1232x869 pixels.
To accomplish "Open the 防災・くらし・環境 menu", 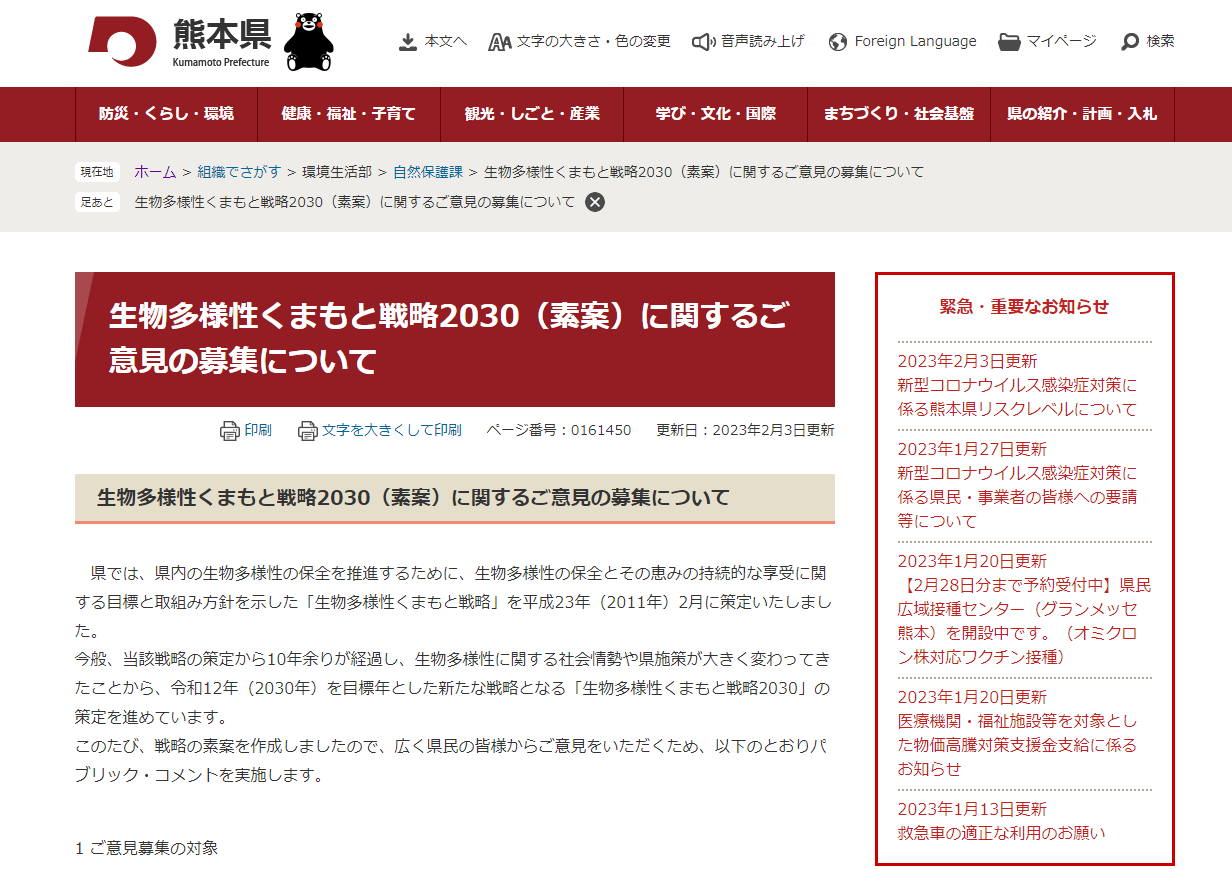I will coord(166,114).
